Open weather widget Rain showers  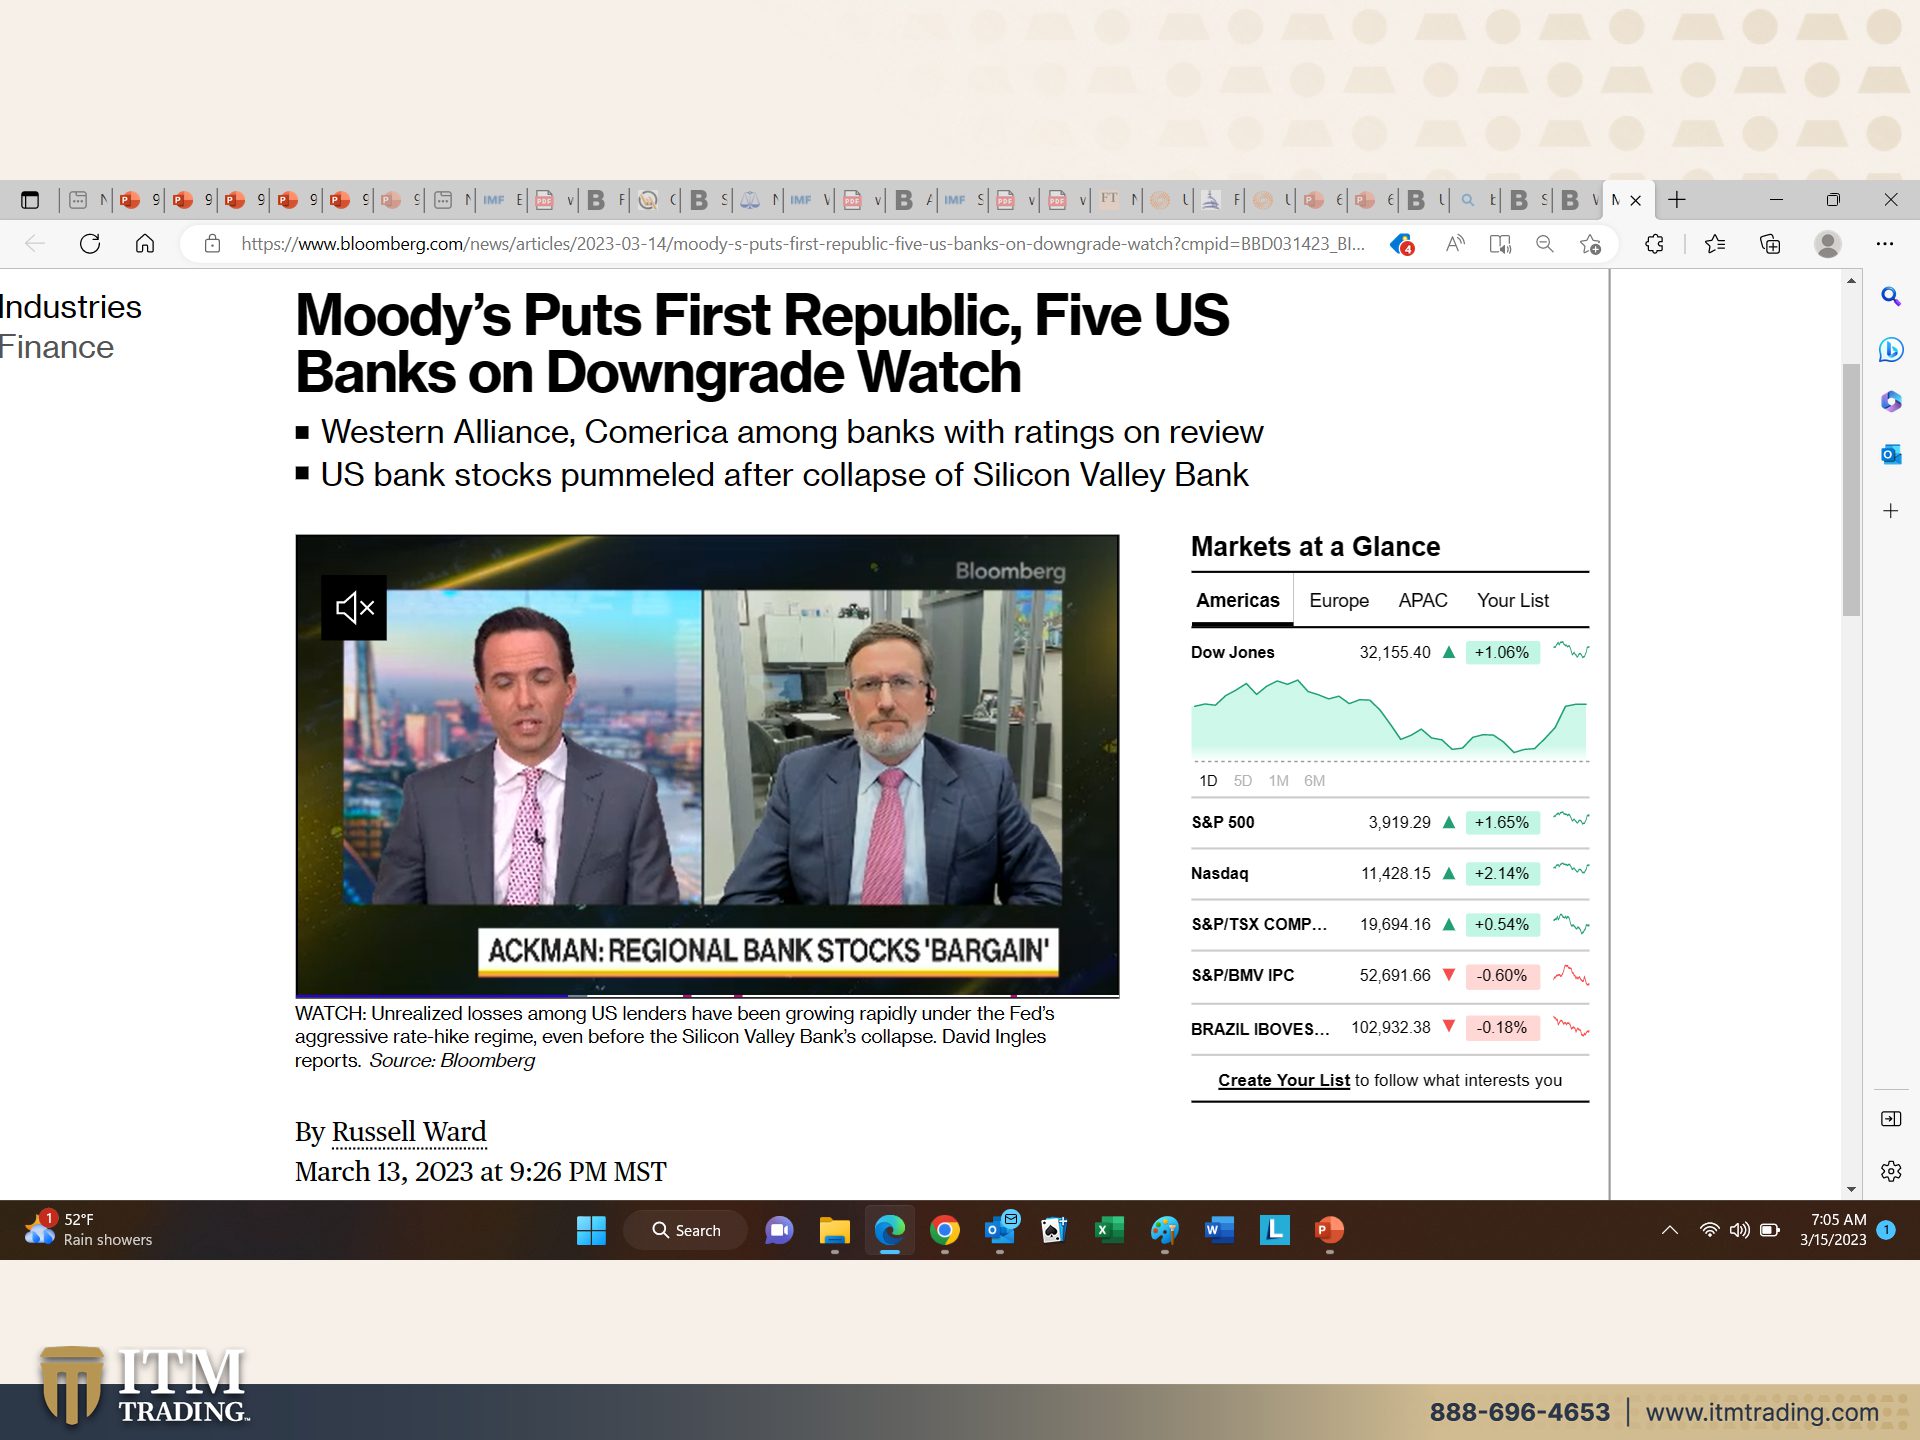88,1230
